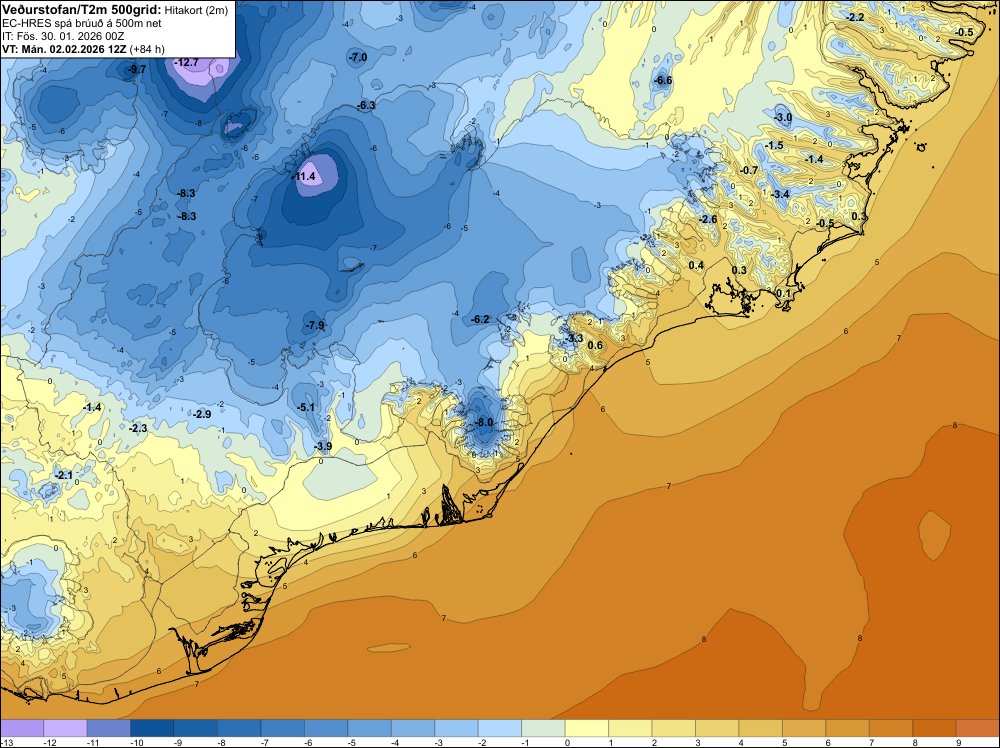Viewport: 1000px width, 748px height.
Task: Select legend swatch between 8 and 9
Action: [x=934, y=729]
